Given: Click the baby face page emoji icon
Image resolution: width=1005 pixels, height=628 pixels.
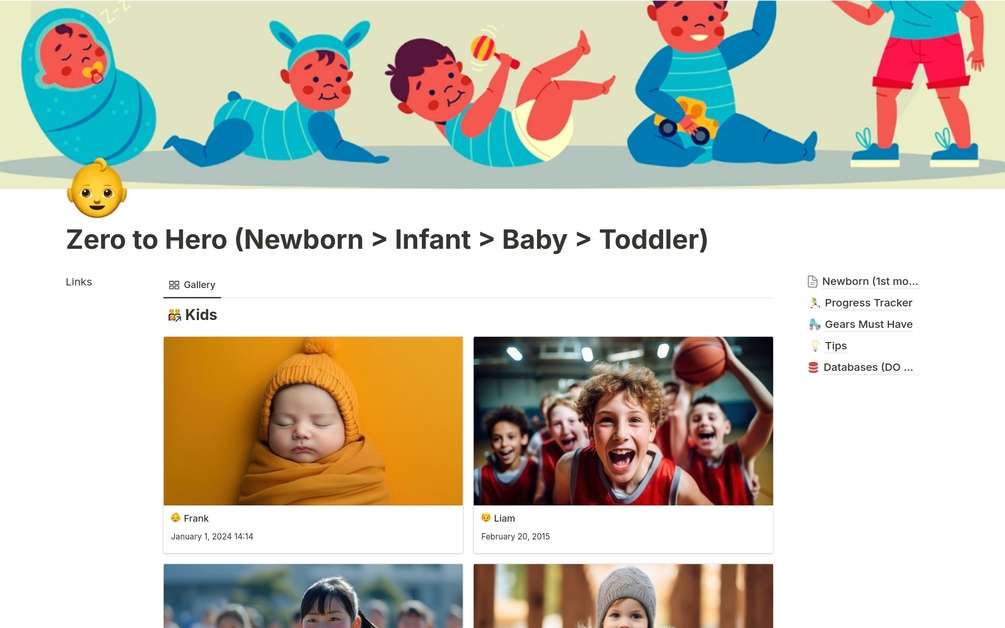Looking at the screenshot, I should click(x=97, y=188).
